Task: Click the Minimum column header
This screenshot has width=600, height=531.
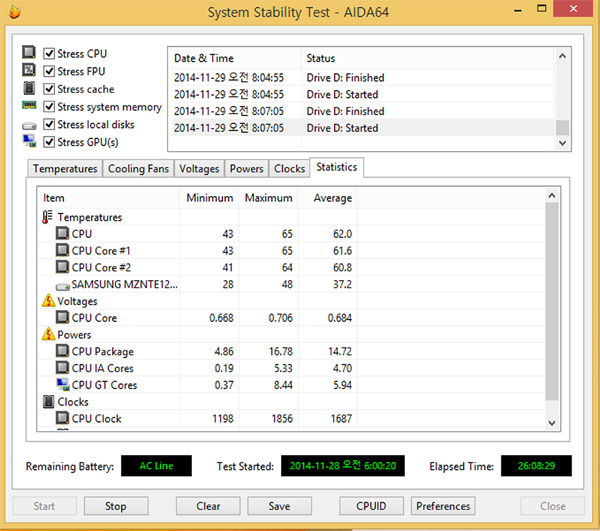Action: pos(209,198)
